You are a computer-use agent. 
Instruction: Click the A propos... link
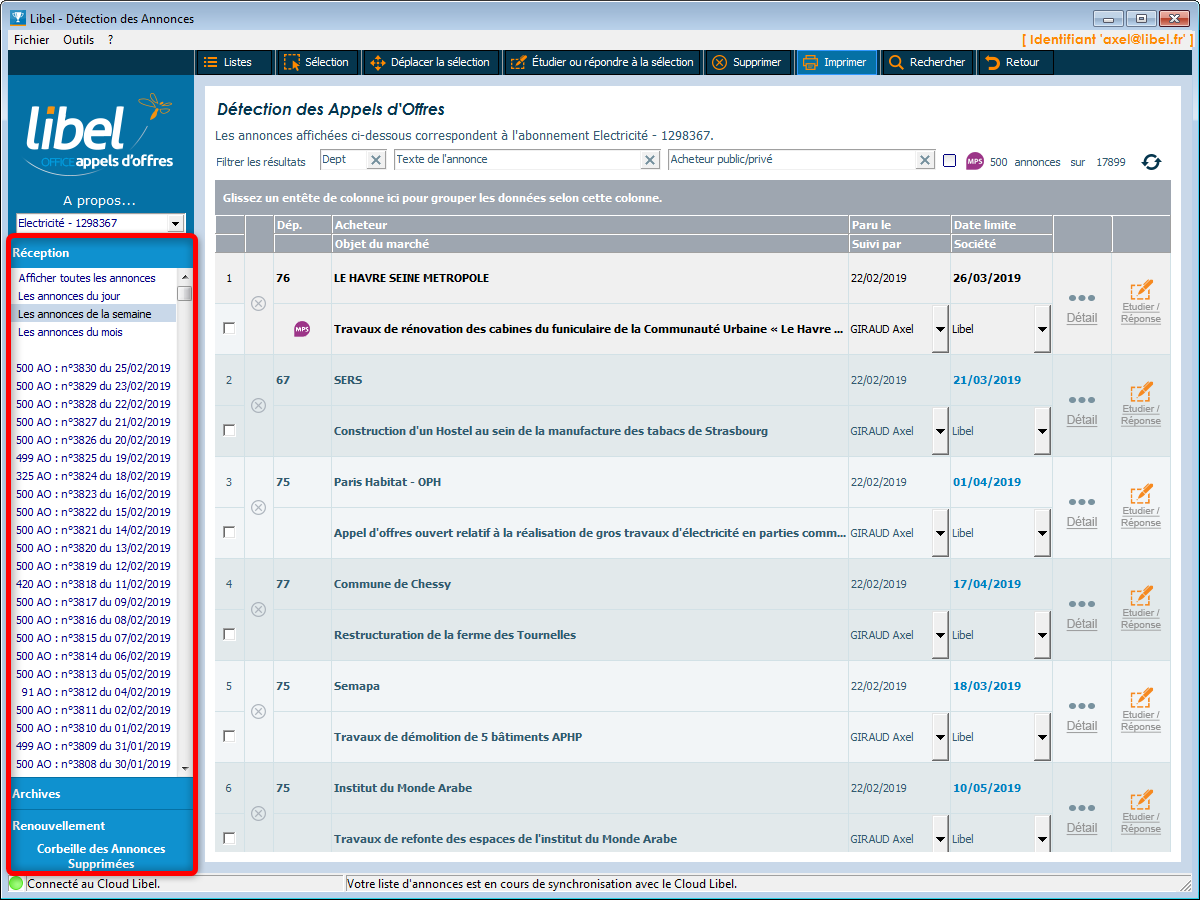99,200
